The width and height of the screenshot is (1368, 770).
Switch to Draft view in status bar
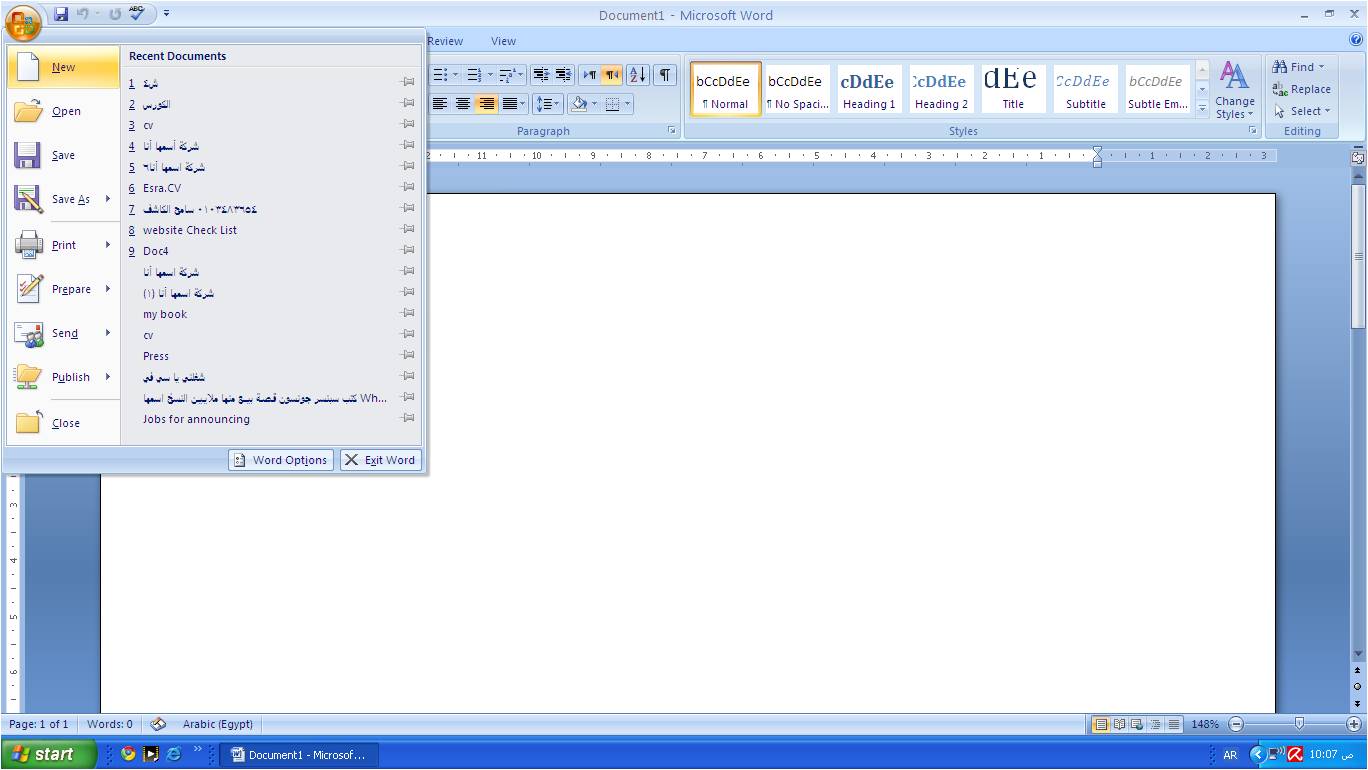point(1173,724)
